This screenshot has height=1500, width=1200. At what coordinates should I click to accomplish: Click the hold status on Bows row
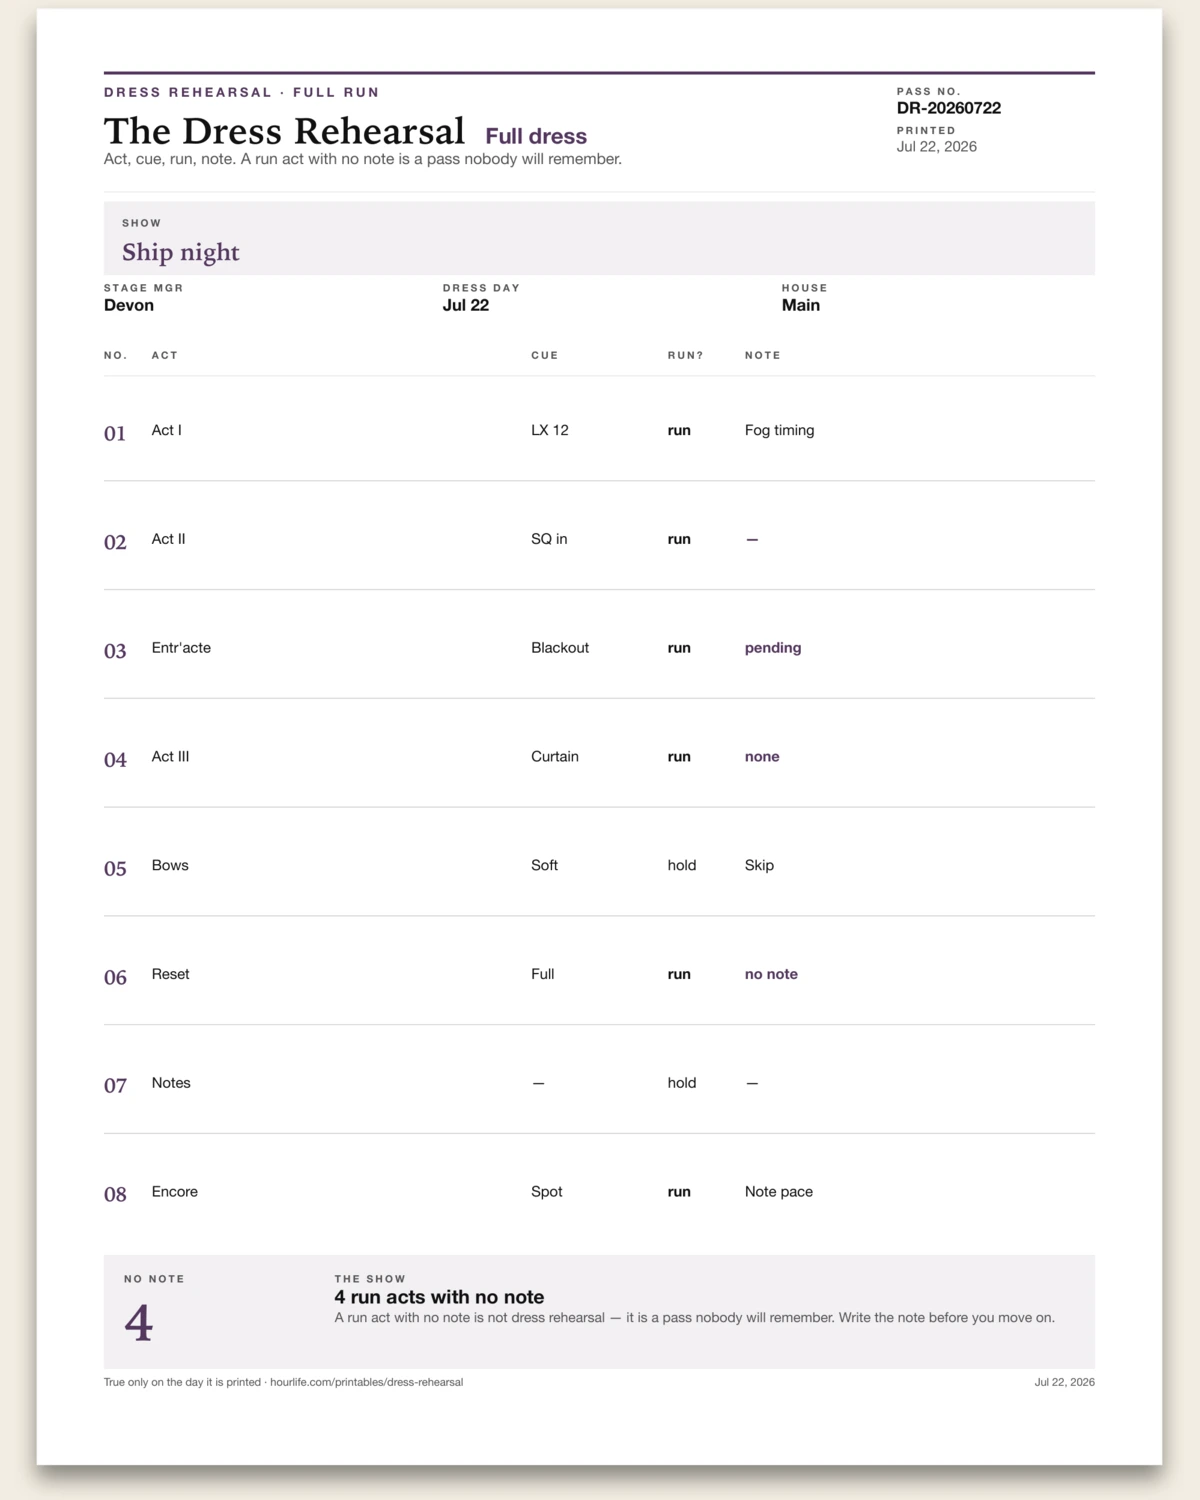[x=682, y=865]
